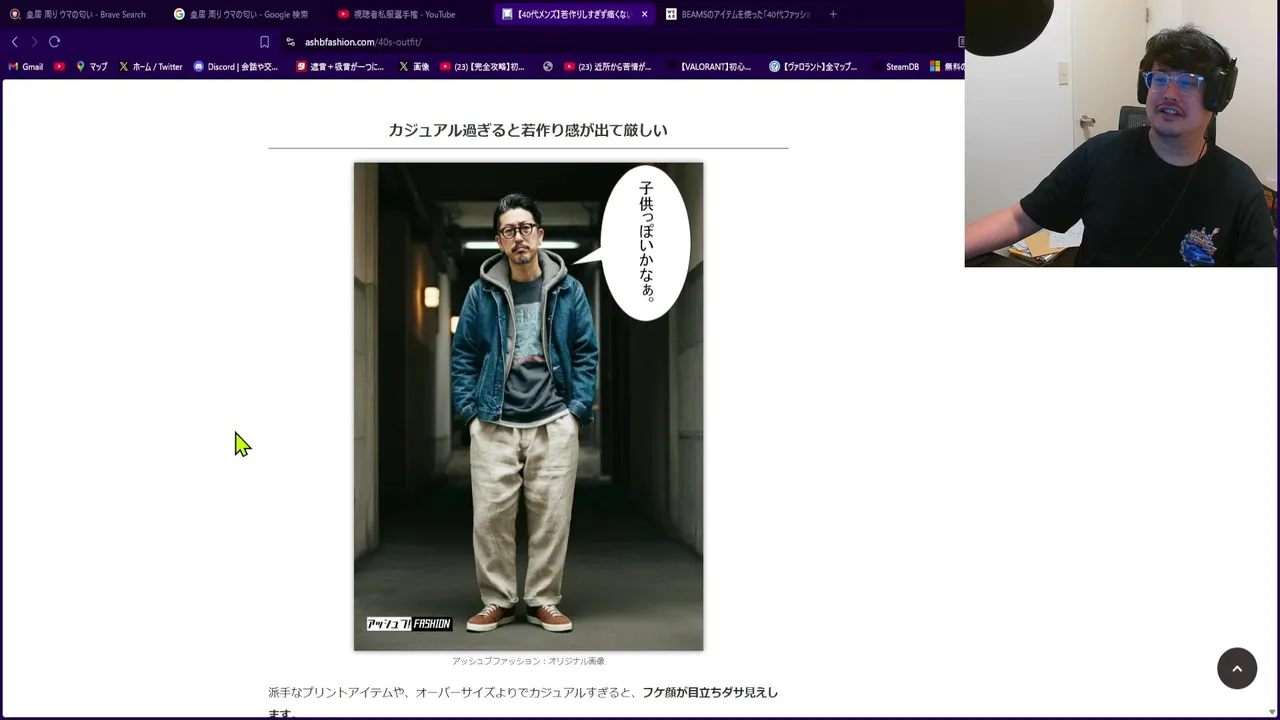Click the fashion outfit photo

(528, 406)
